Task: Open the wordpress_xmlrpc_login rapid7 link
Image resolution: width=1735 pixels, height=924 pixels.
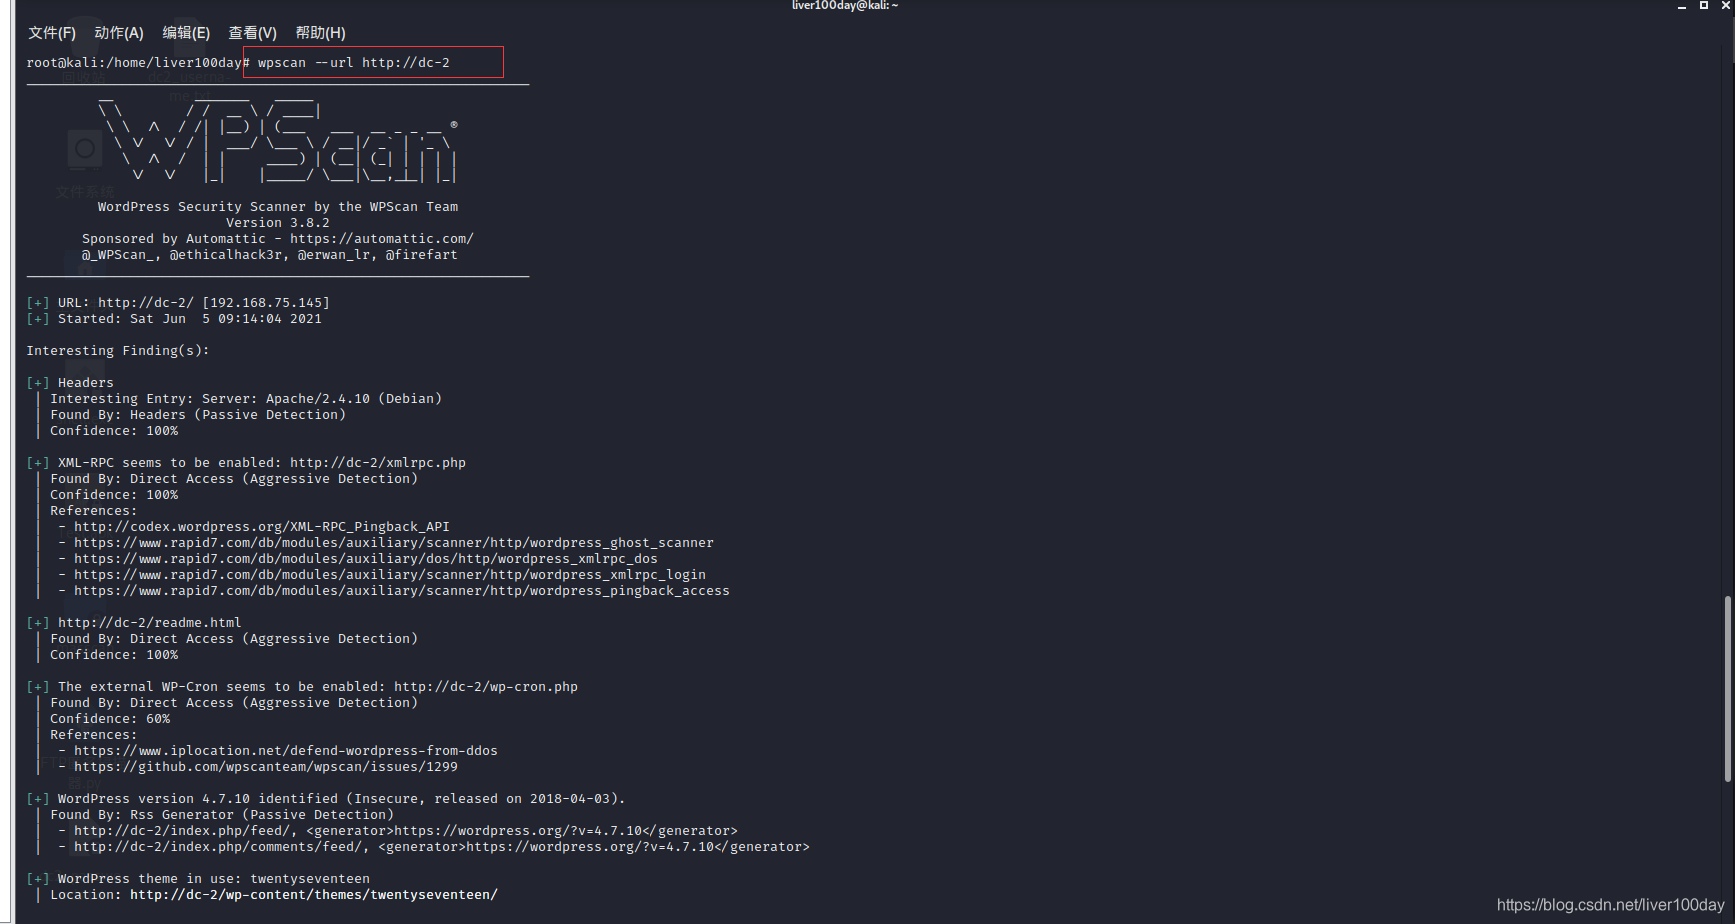Action: 390,574
